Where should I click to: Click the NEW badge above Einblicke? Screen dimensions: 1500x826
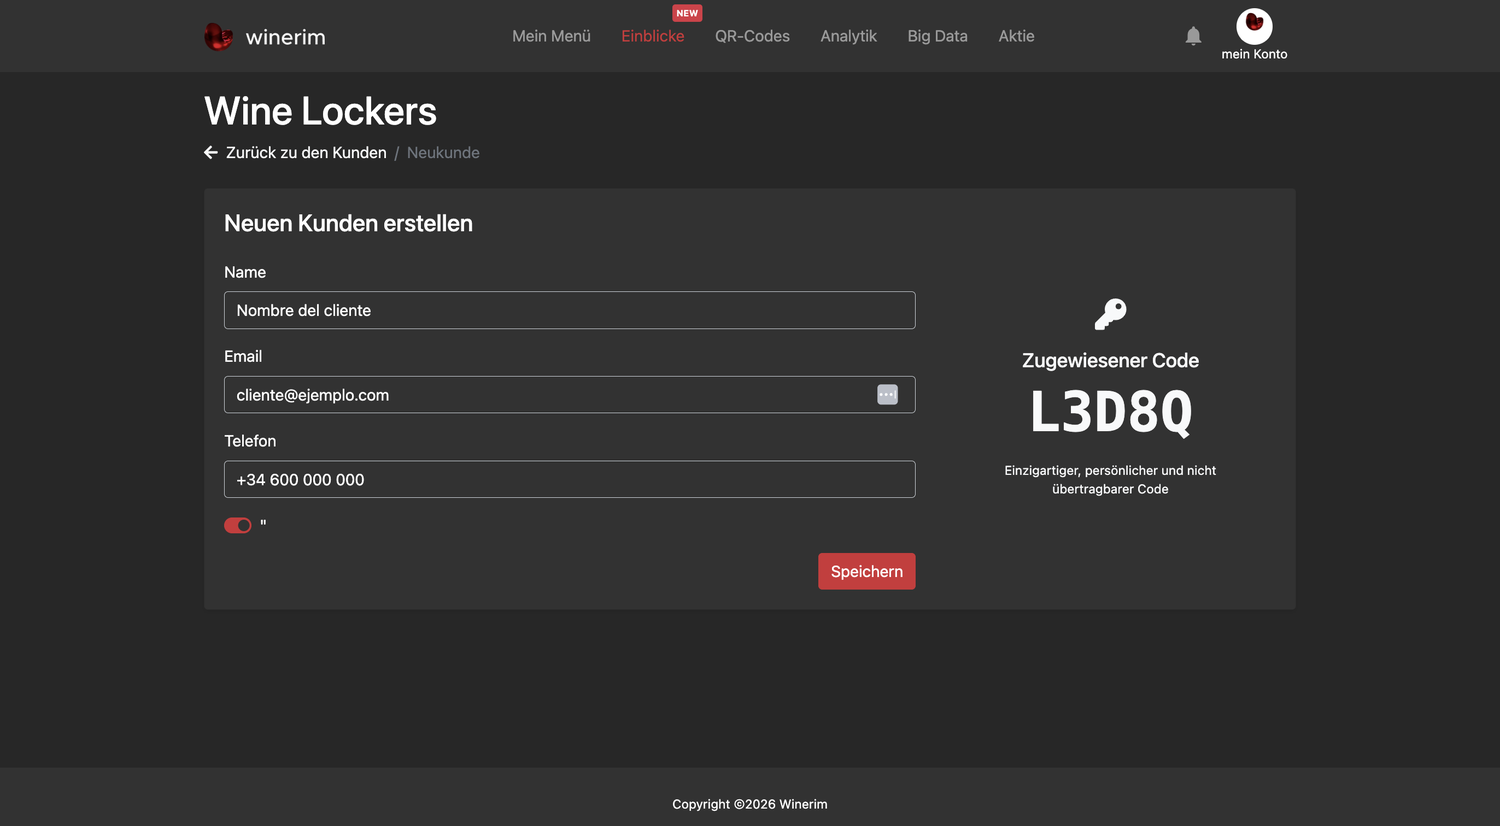point(687,13)
